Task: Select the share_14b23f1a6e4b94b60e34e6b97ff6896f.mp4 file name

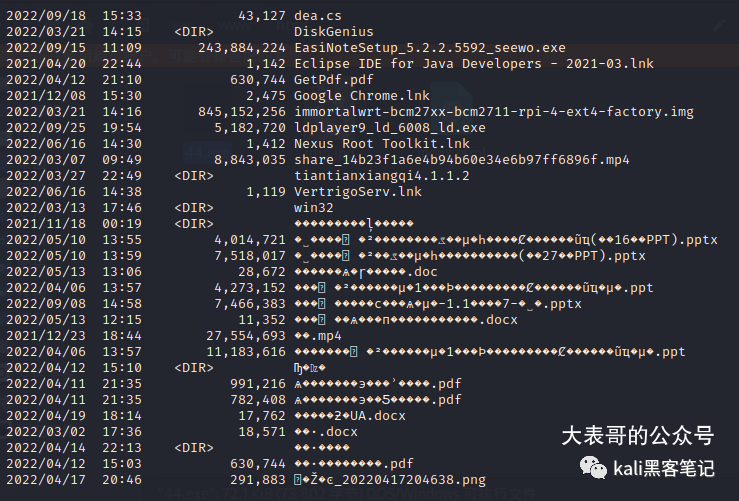Action: (462, 160)
